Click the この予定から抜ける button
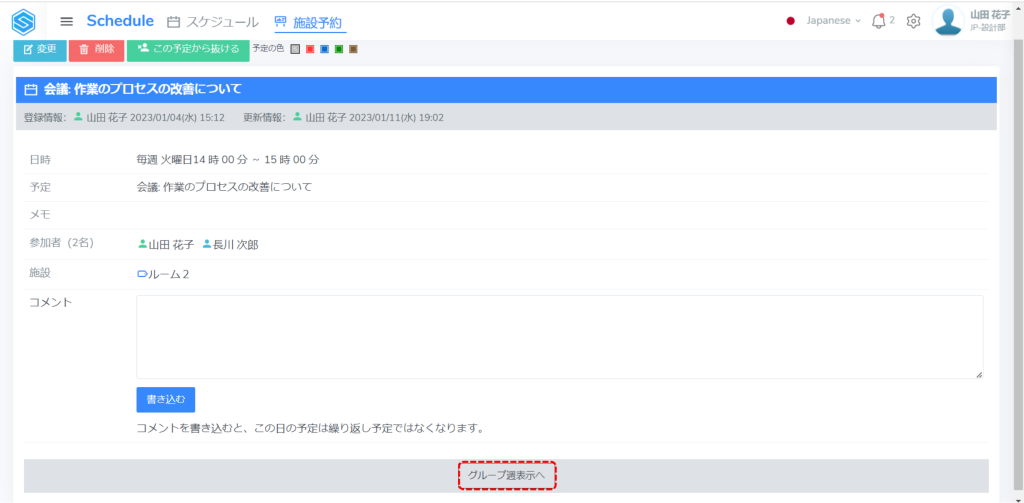1024x503 pixels. [x=188, y=49]
